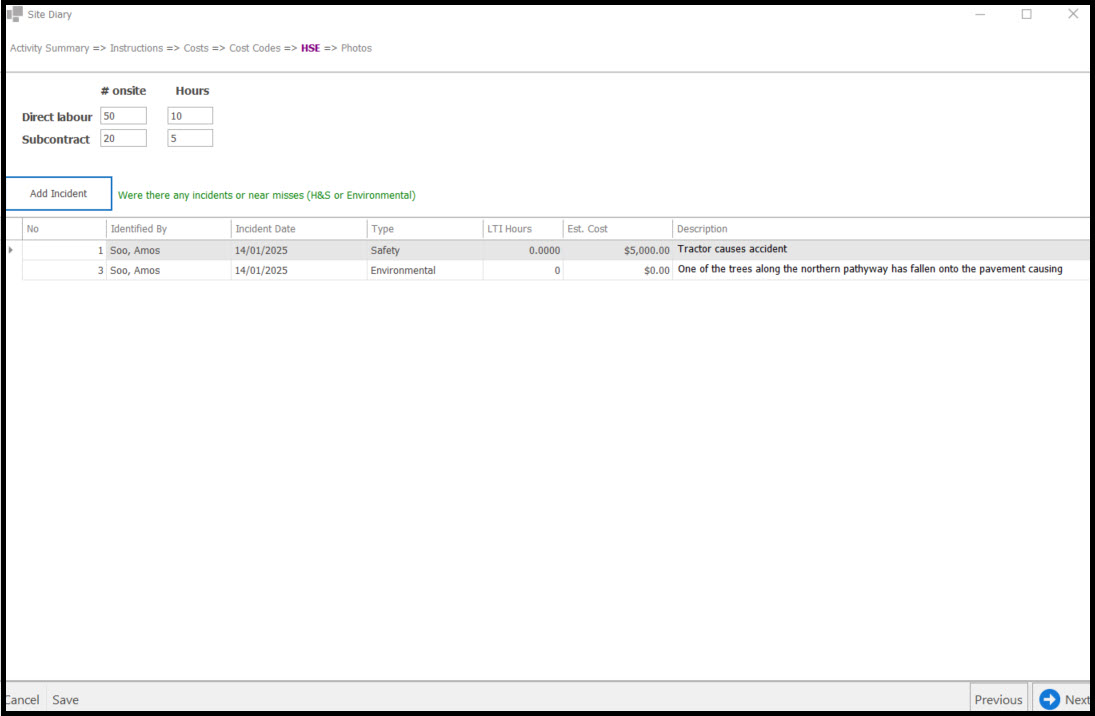The height and width of the screenshot is (716, 1095).
Task: Switch to Costs step
Action: [196, 48]
